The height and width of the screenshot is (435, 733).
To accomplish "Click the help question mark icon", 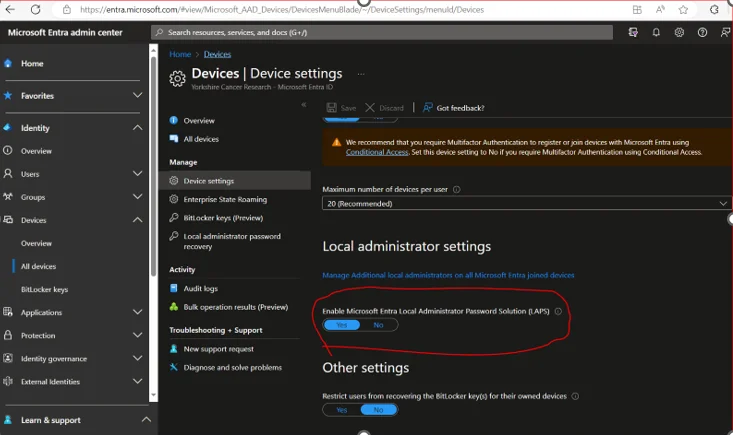I will coord(702,32).
